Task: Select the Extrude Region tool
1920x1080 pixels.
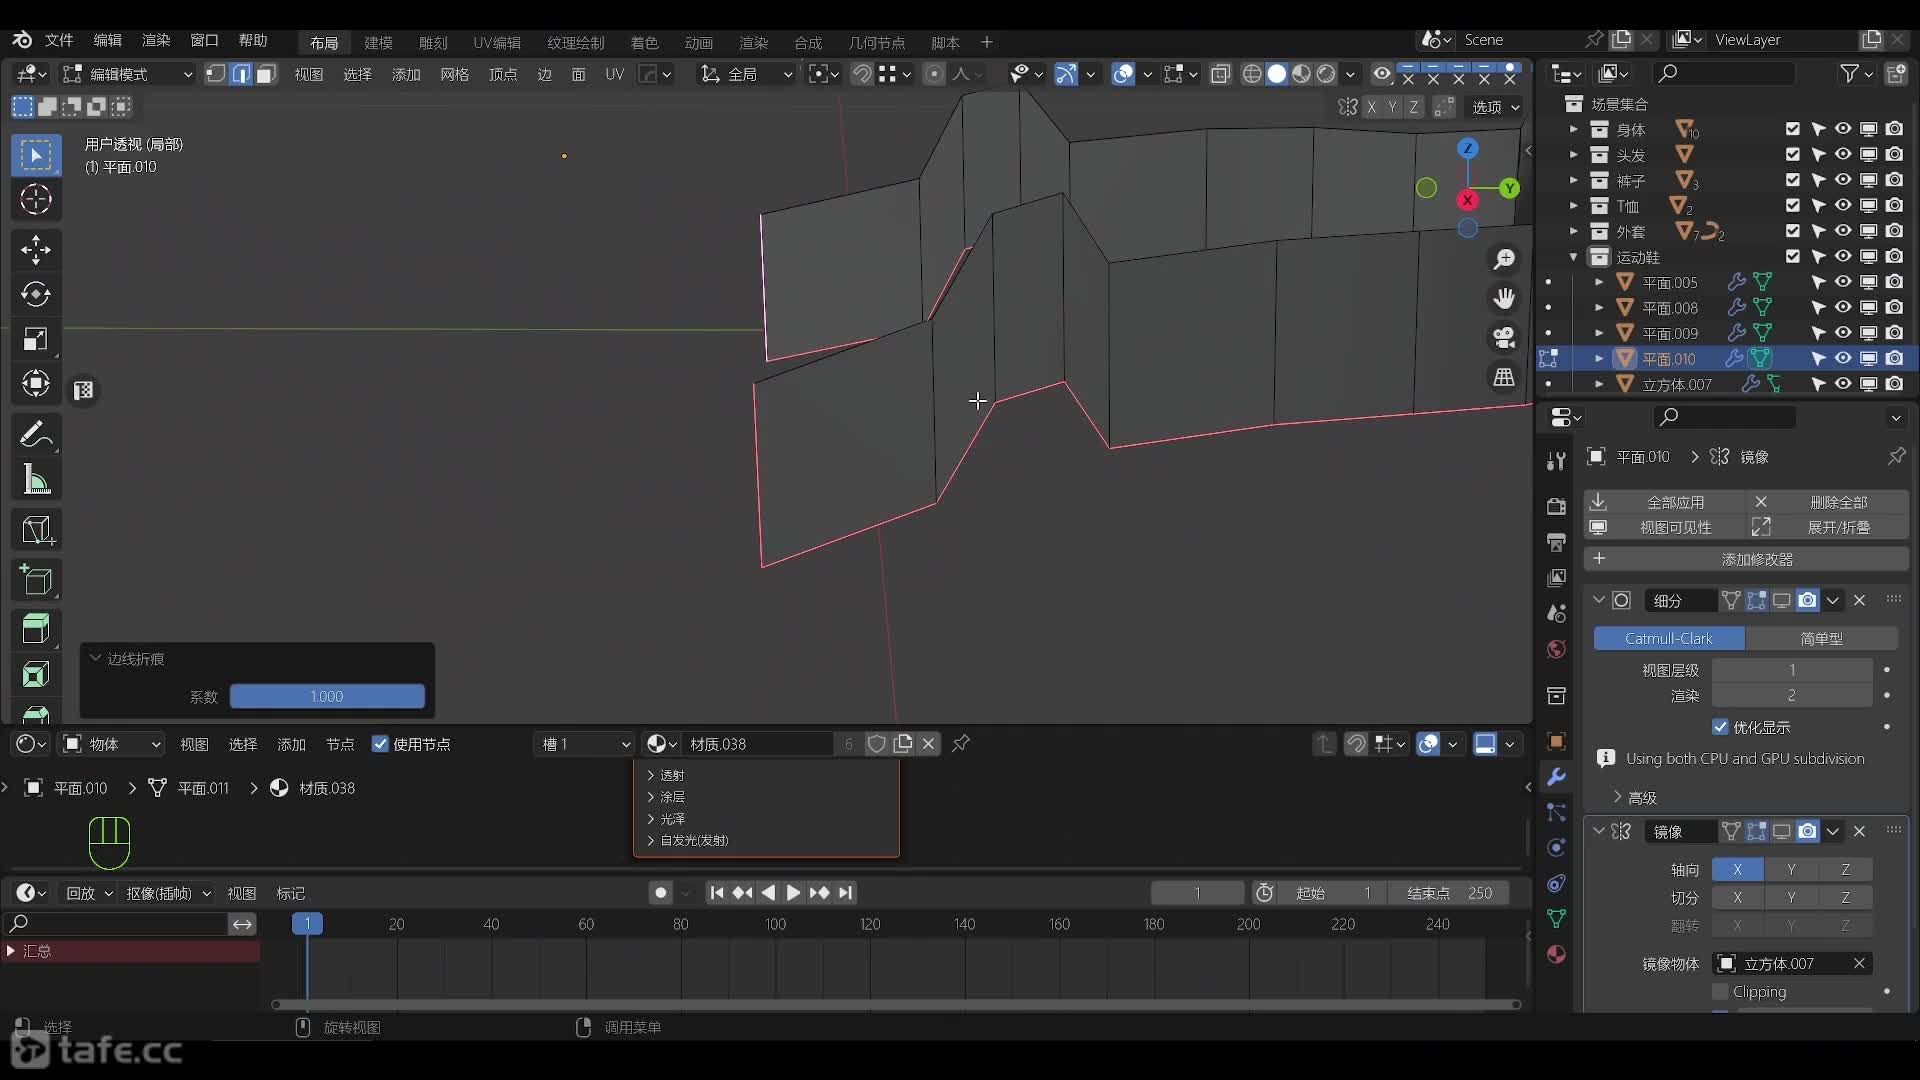Action: pos(36,629)
